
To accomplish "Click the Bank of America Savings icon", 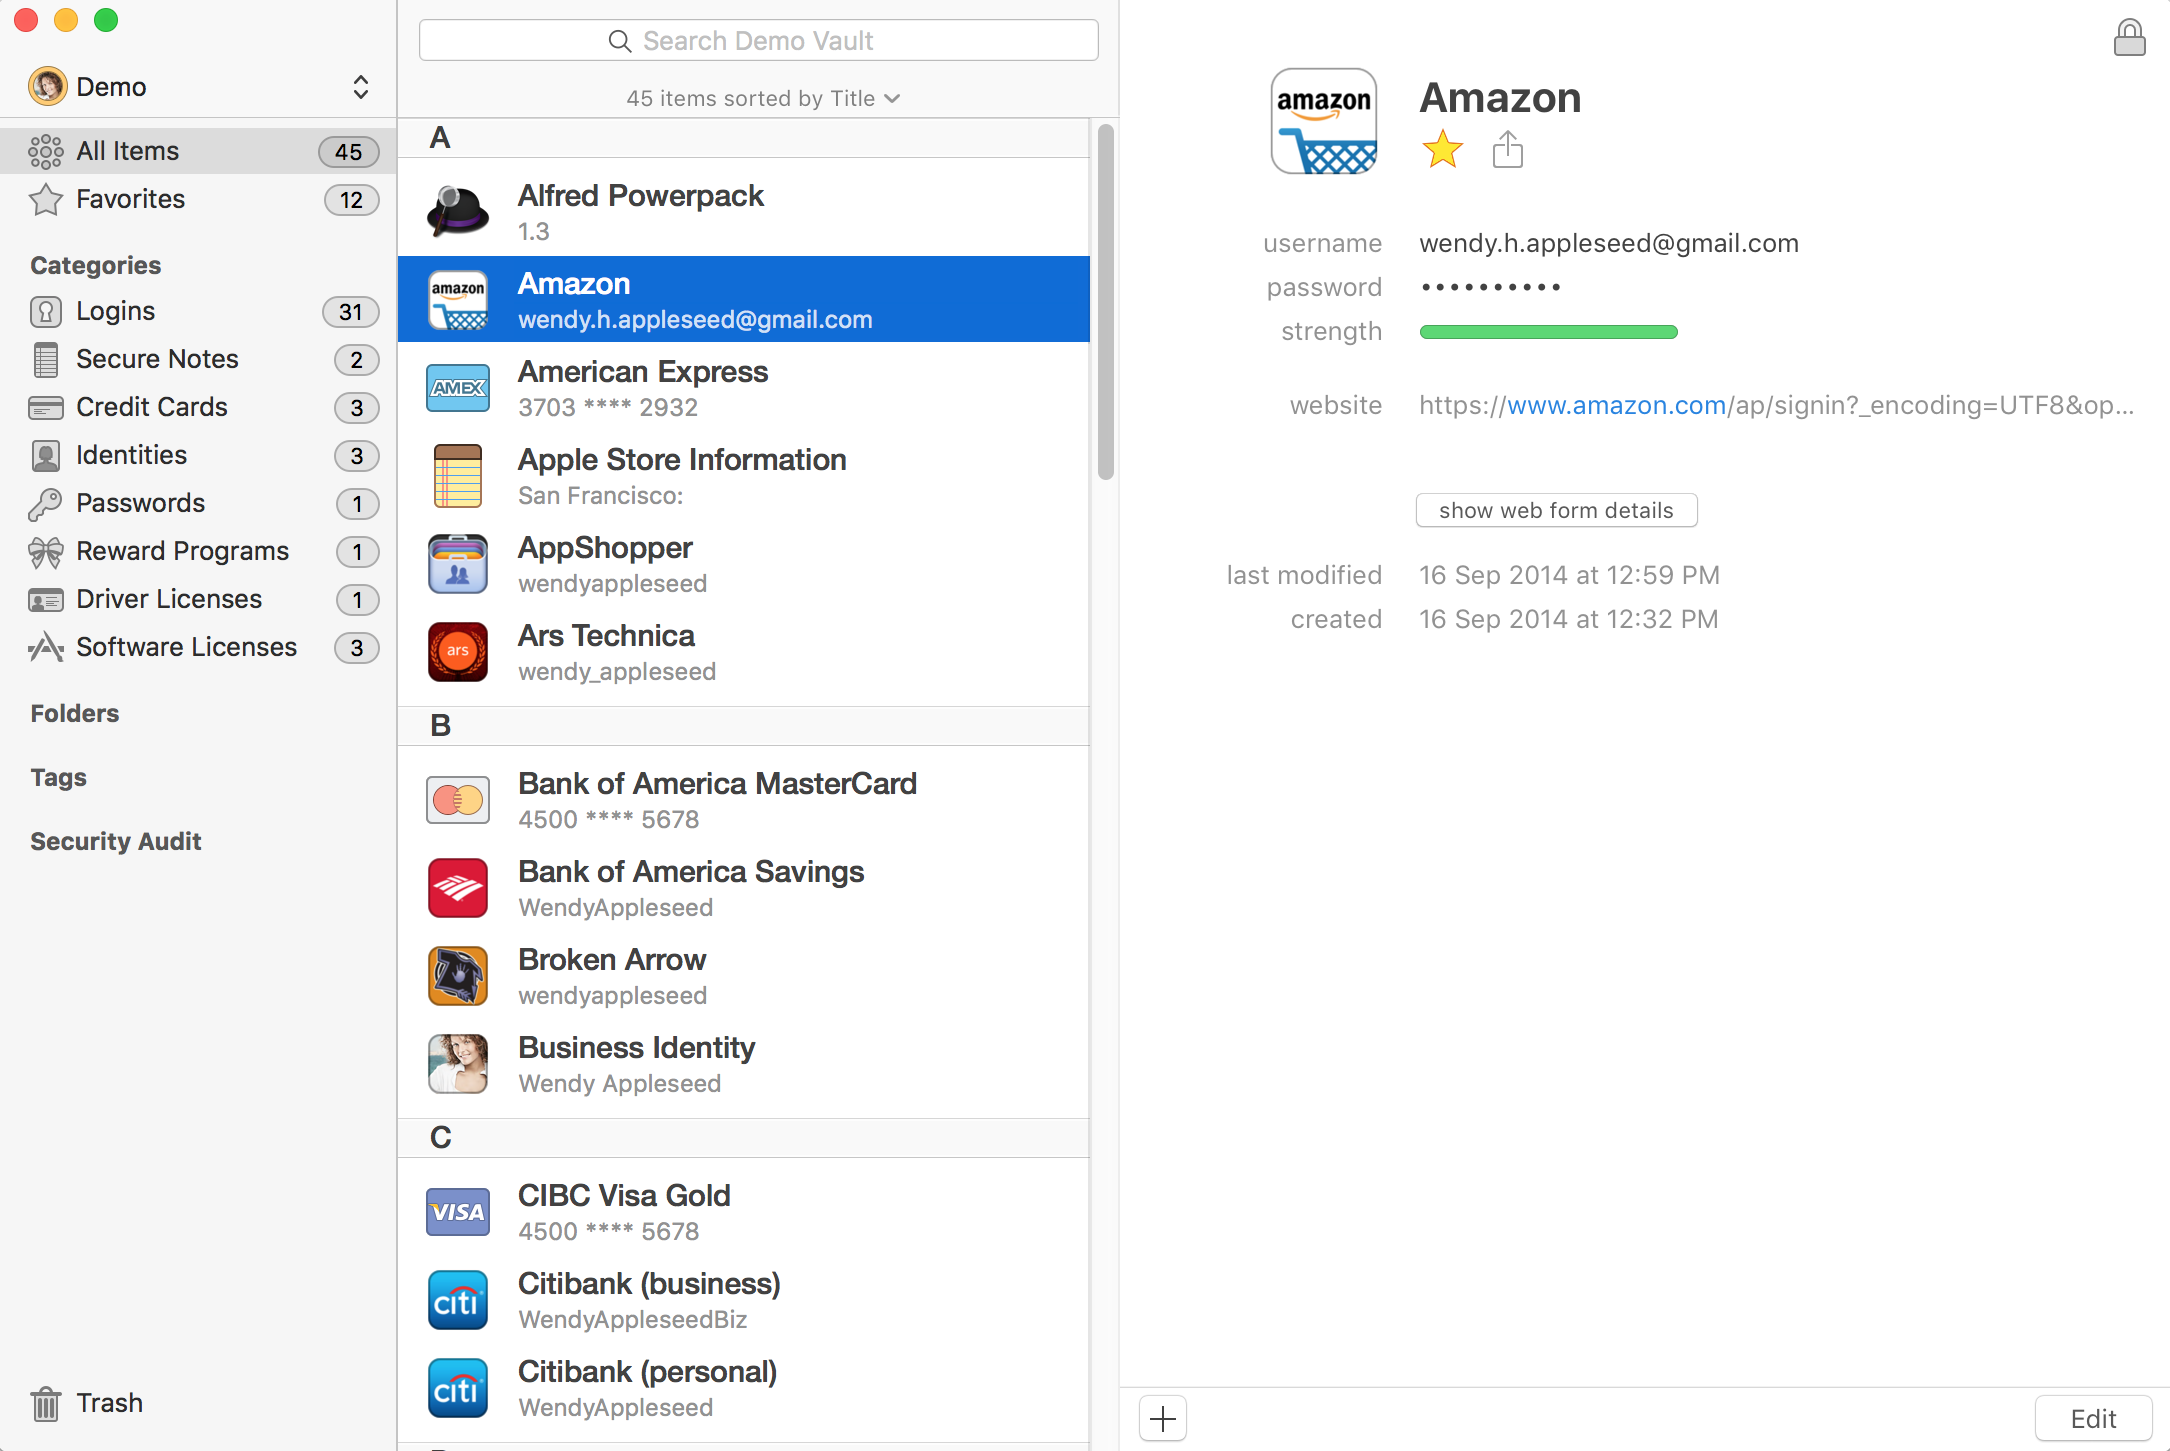I will [457, 888].
